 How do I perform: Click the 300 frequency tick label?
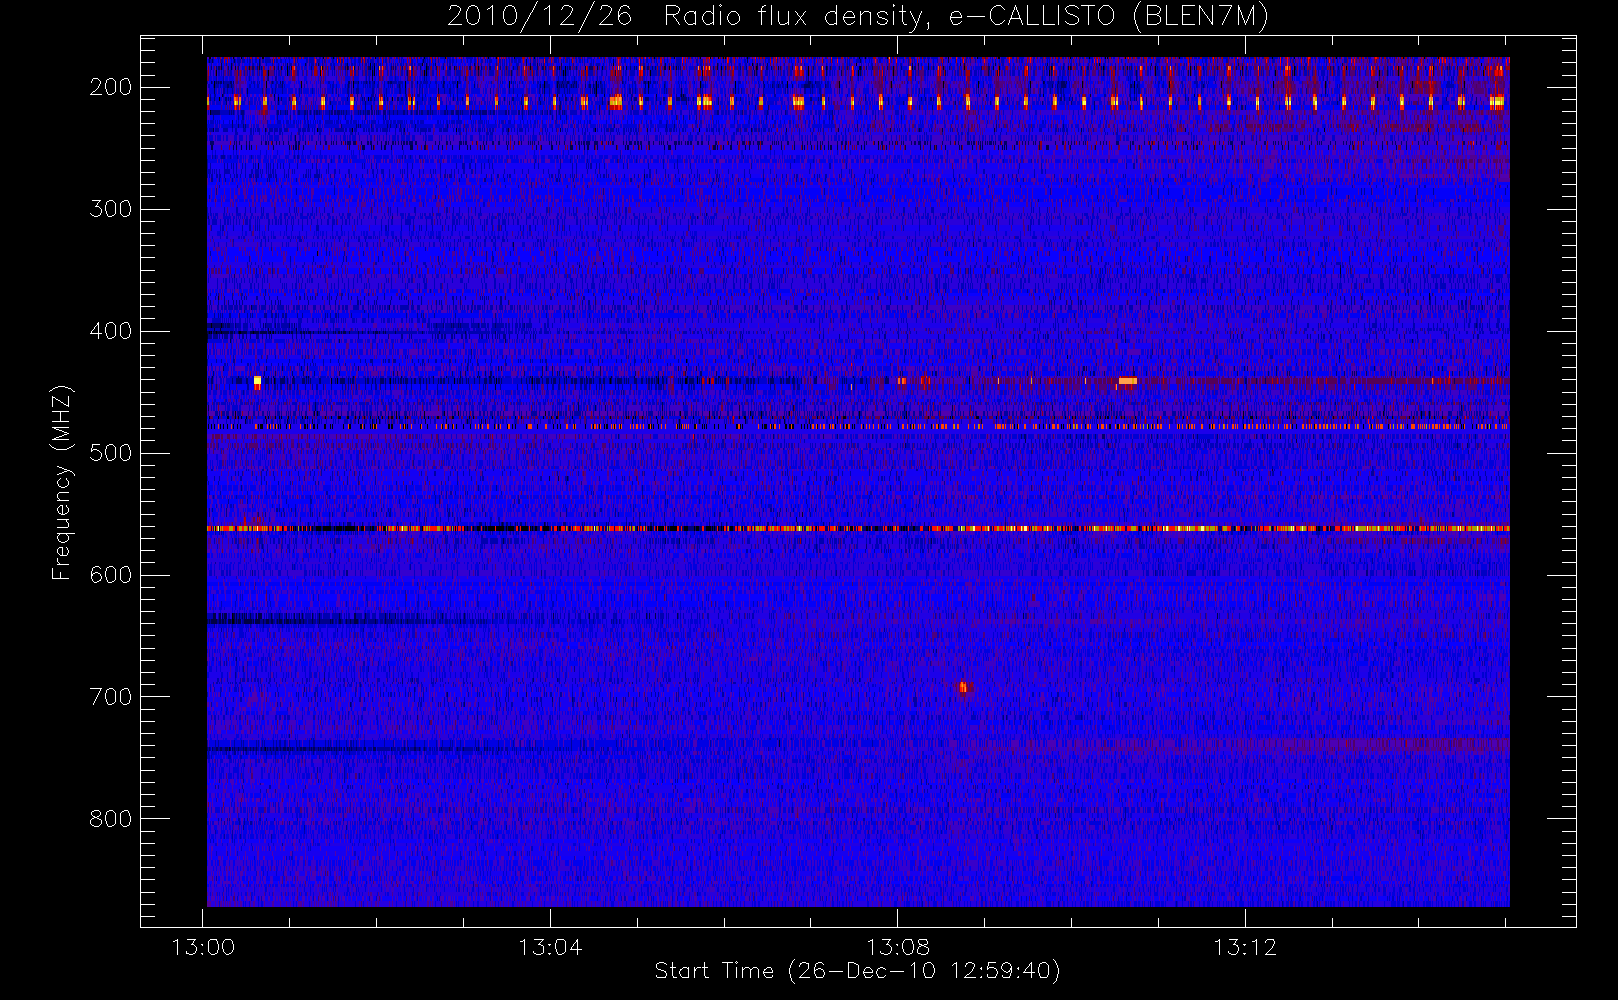[x=111, y=209]
